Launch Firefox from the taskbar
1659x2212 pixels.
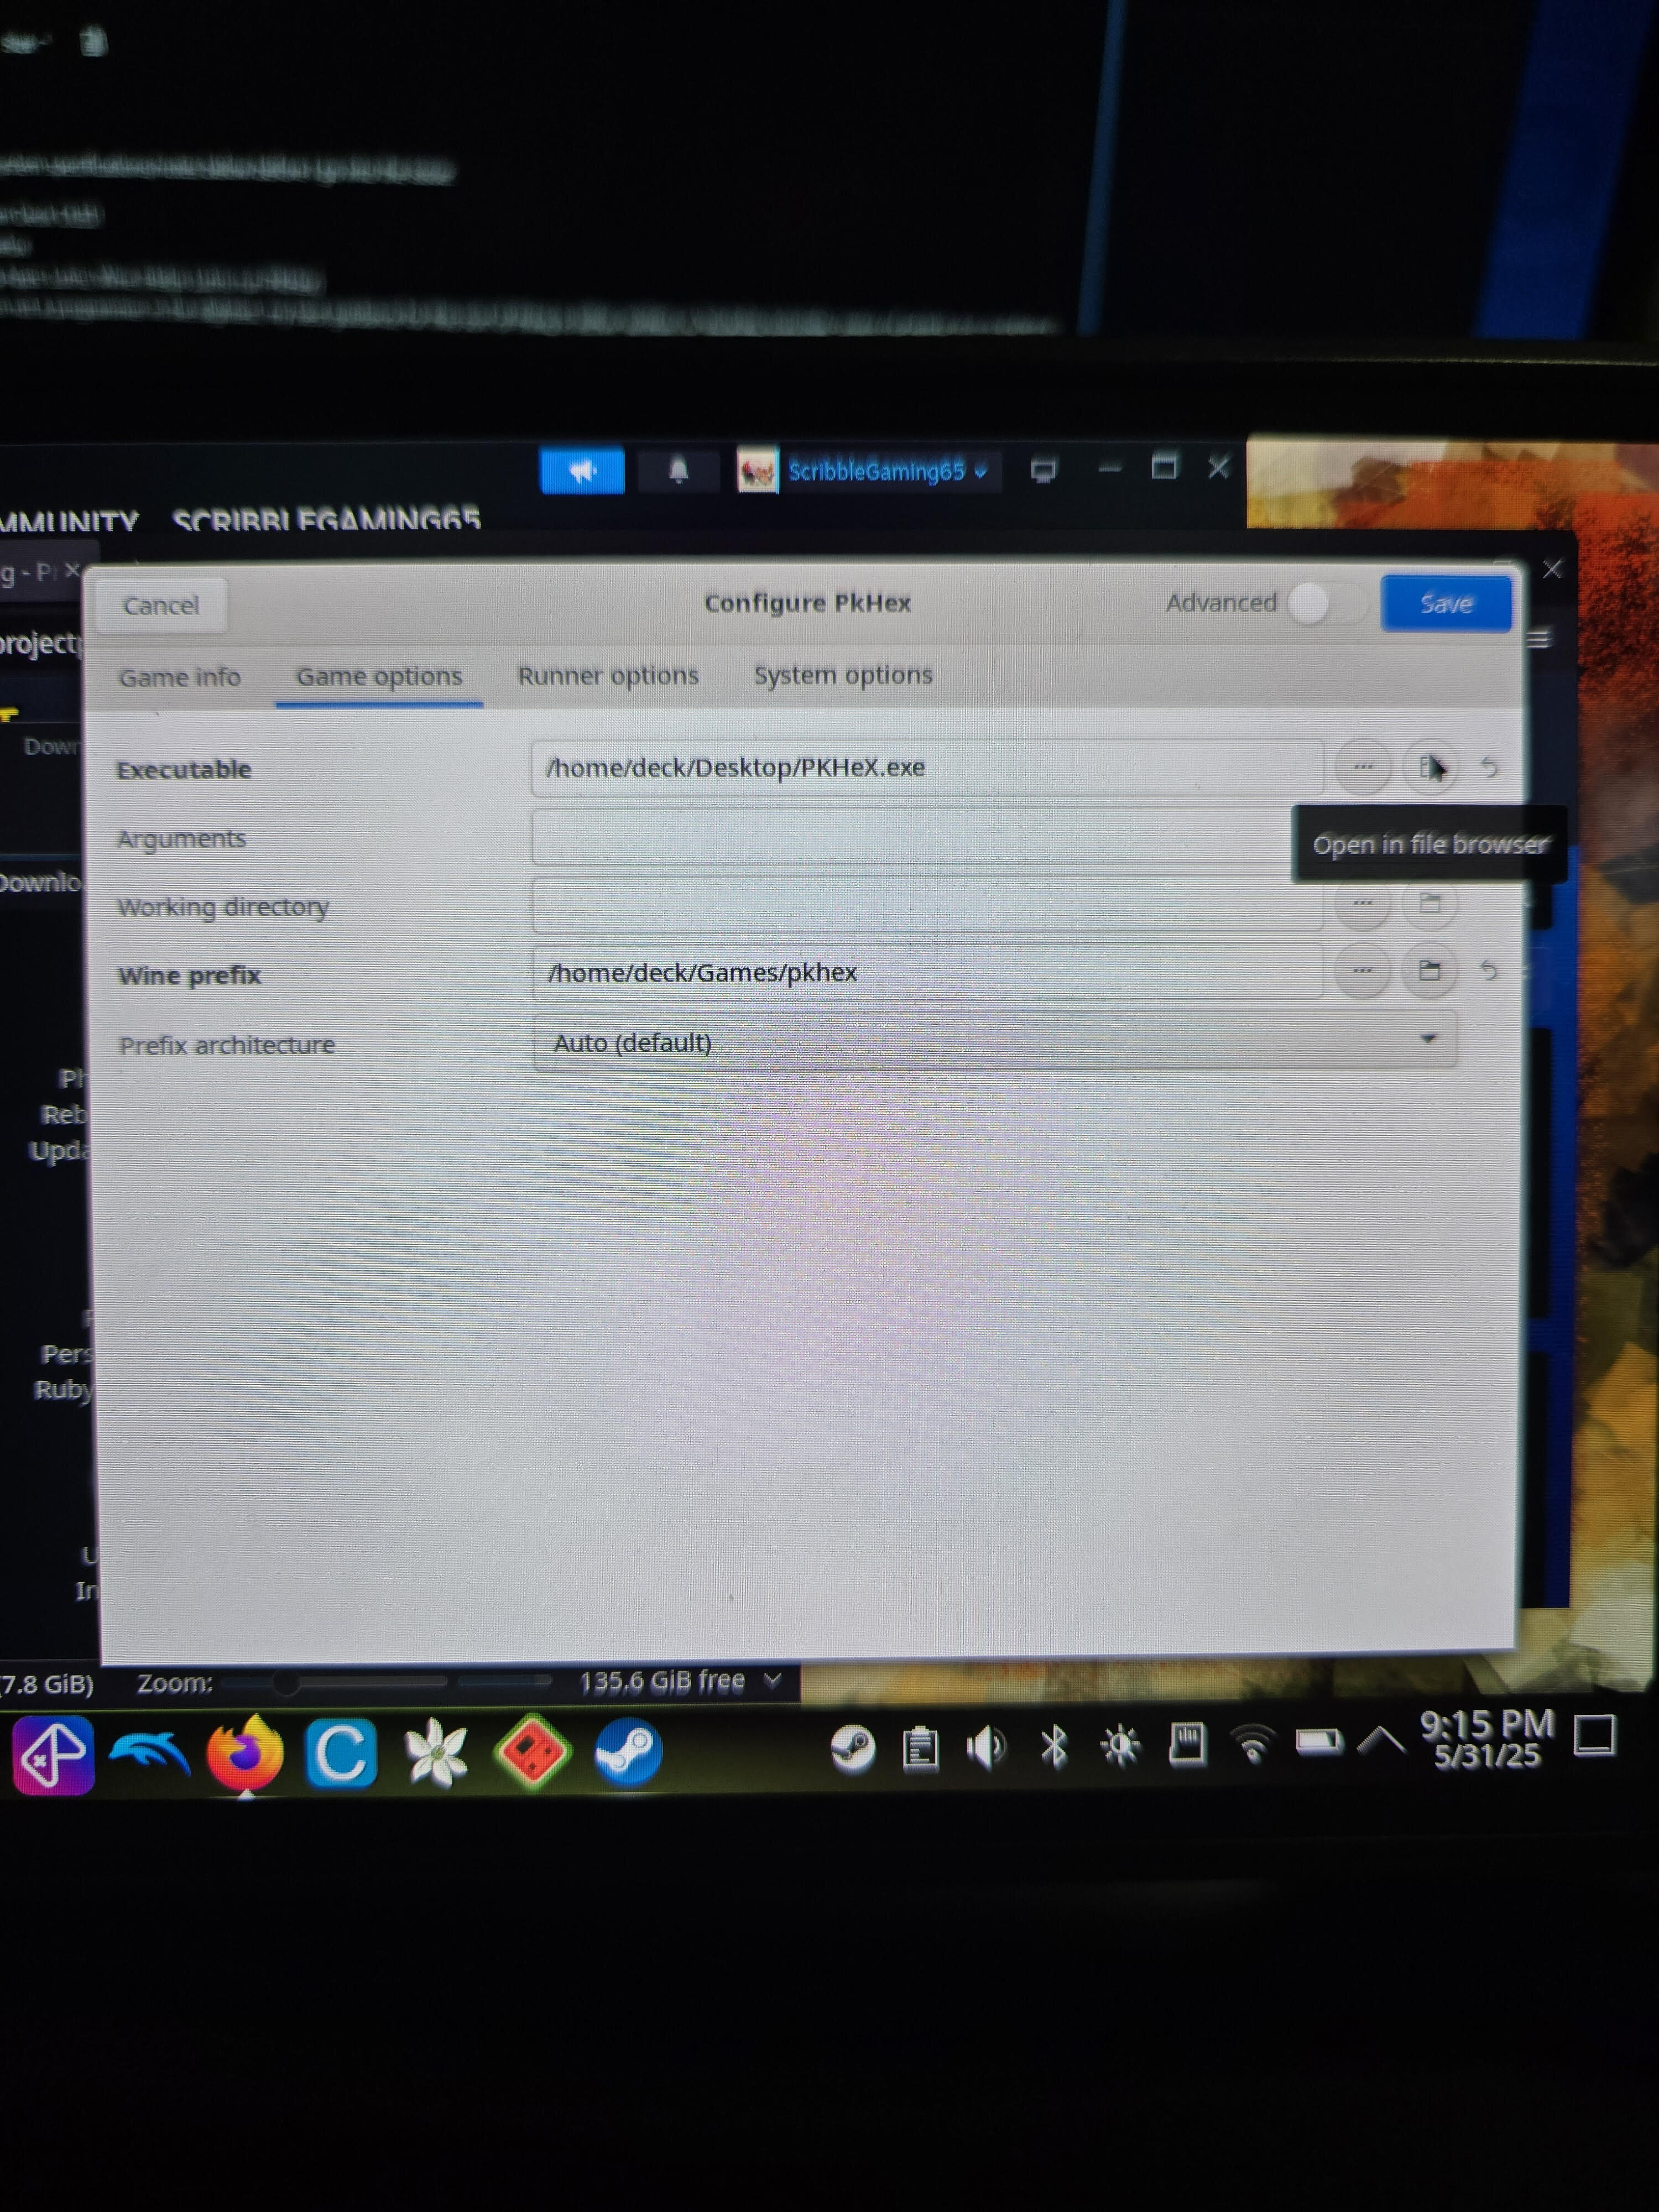point(244,1753)
